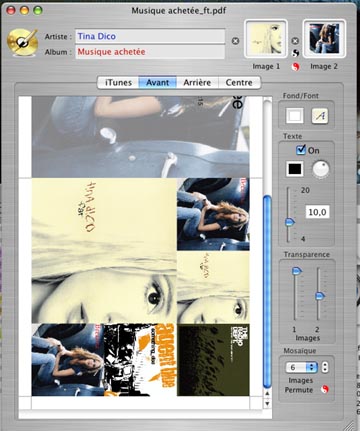Click the text rotation knob
360x431 pixels.
coord(321,169)
